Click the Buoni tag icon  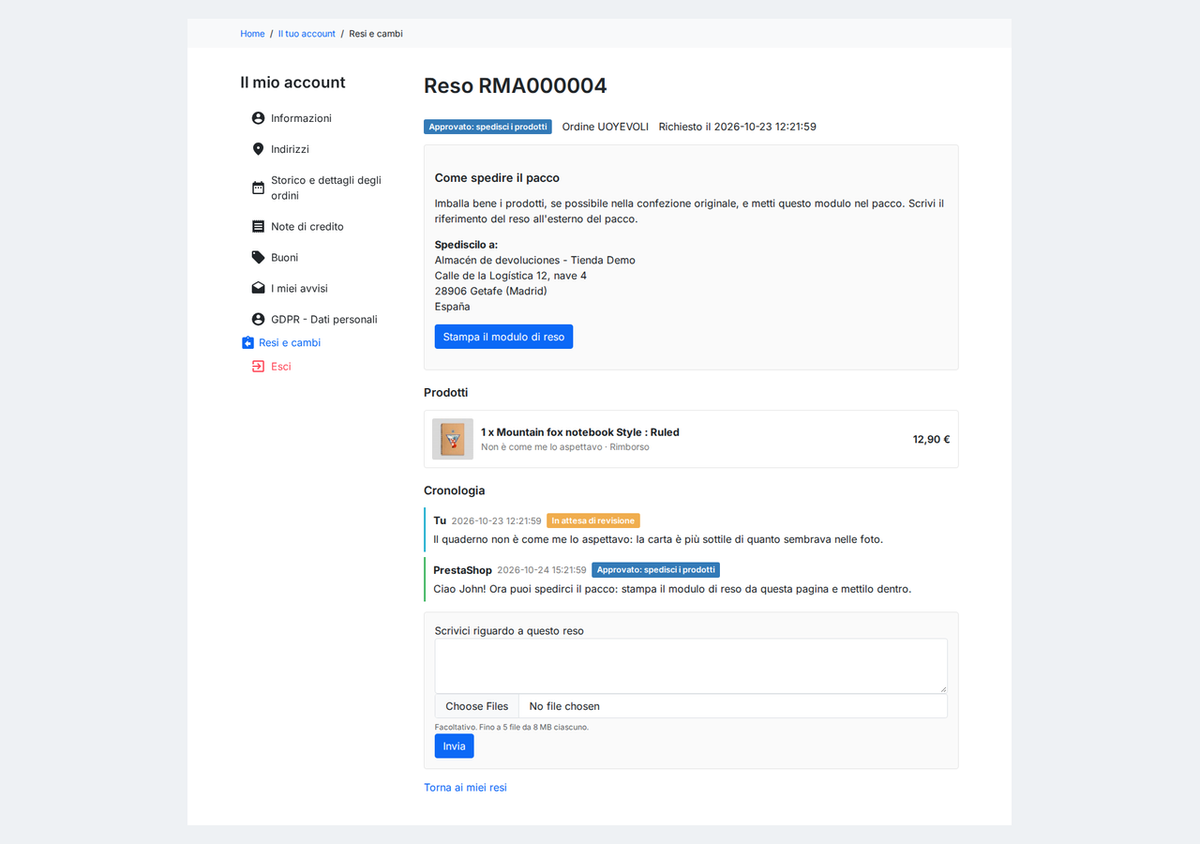click(x=258, y=258)
